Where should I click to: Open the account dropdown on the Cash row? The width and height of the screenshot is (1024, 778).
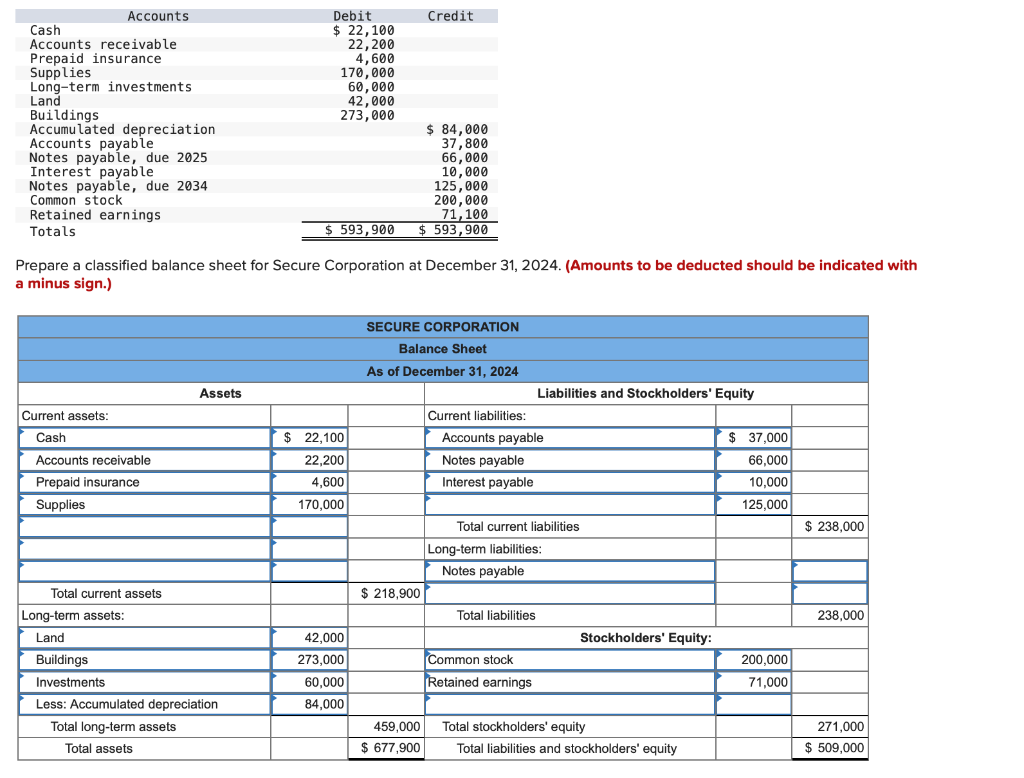tap(145, 437)
